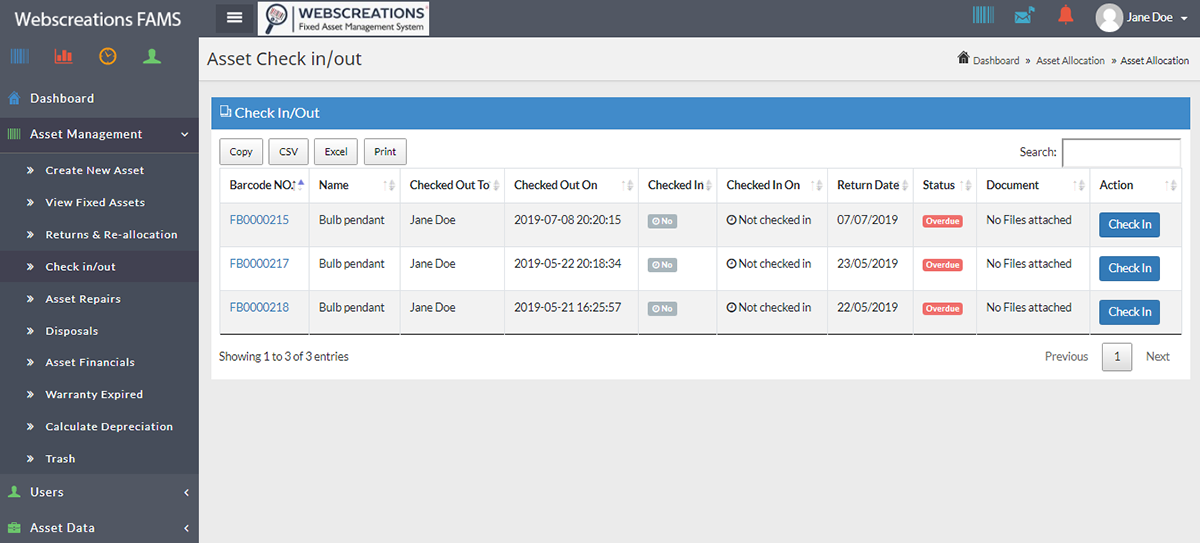The image size is (1200, 543).
Task: Click Jane Doe's profile avatar
Action: (x=1109, y=17)
